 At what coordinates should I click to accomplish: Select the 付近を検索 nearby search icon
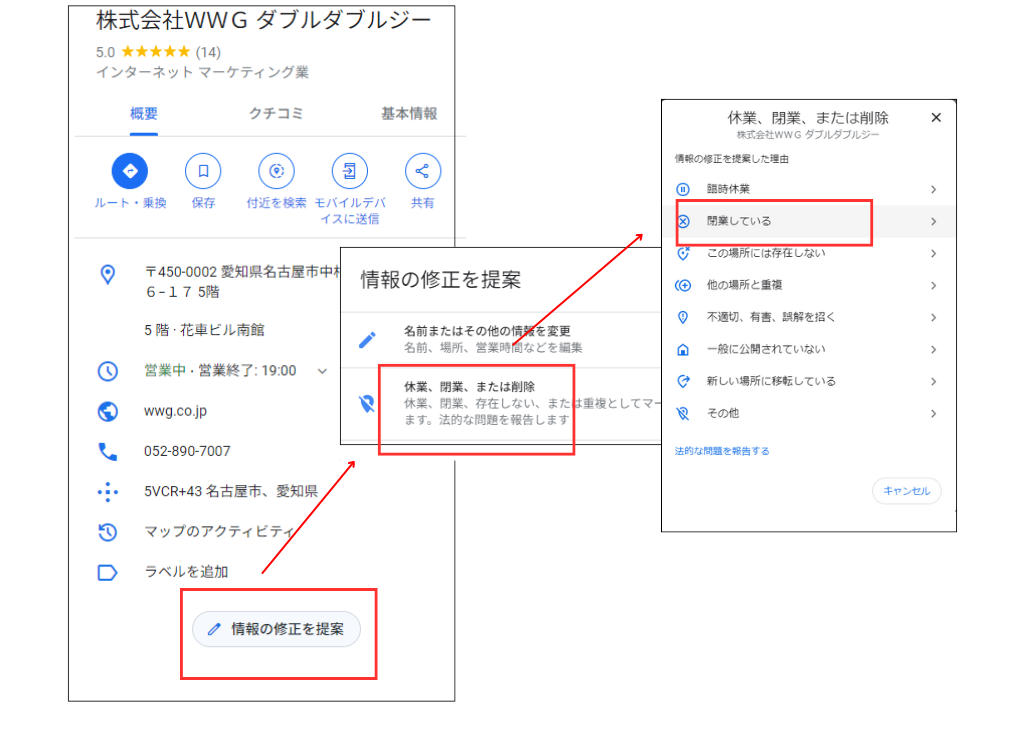coord(275,171)
